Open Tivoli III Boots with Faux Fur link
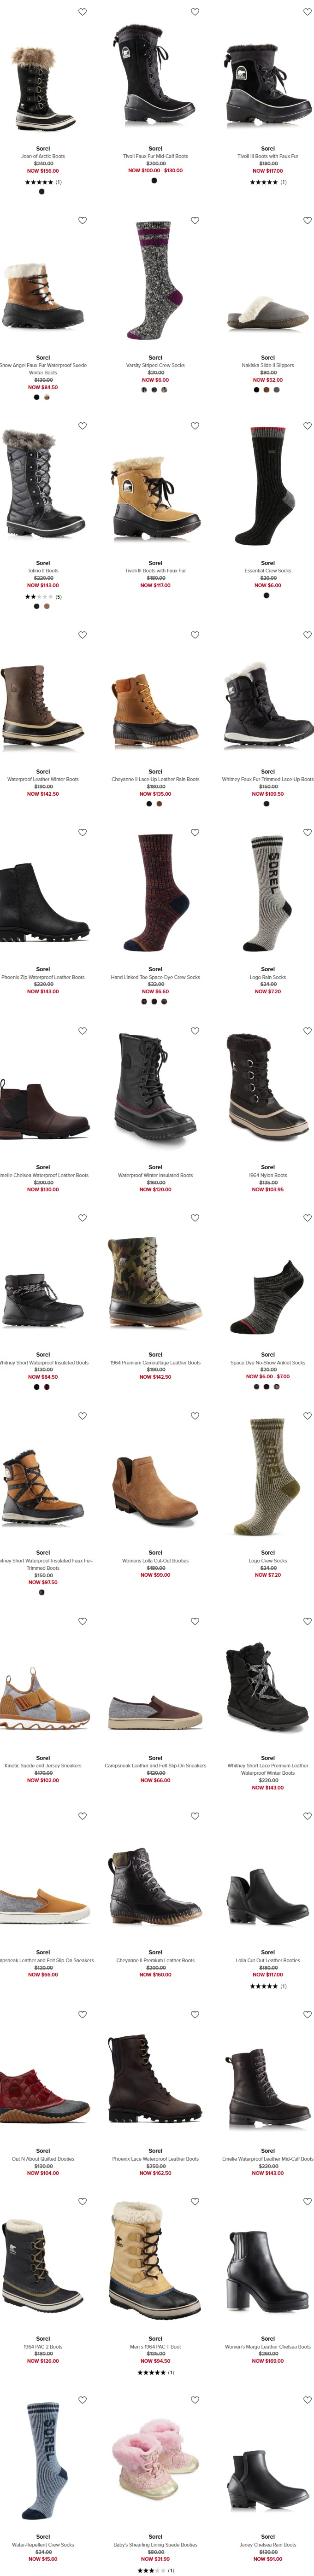This screenshot has height=2576, width=314. coord(155,571)
